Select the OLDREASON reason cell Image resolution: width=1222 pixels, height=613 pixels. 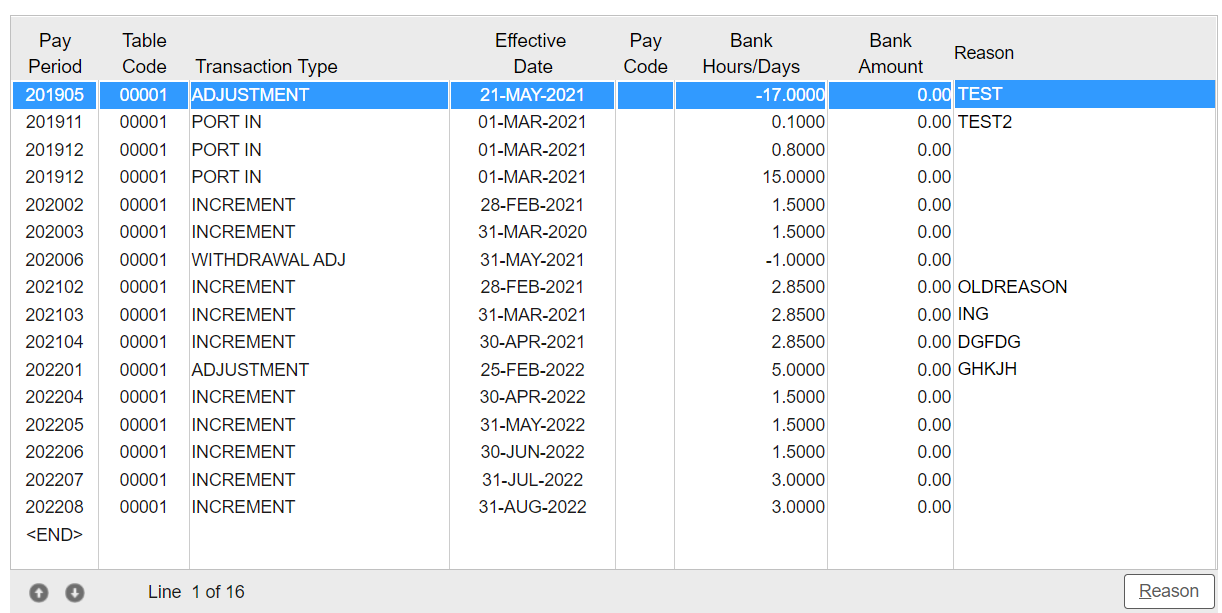click(x=1012, y=287)
